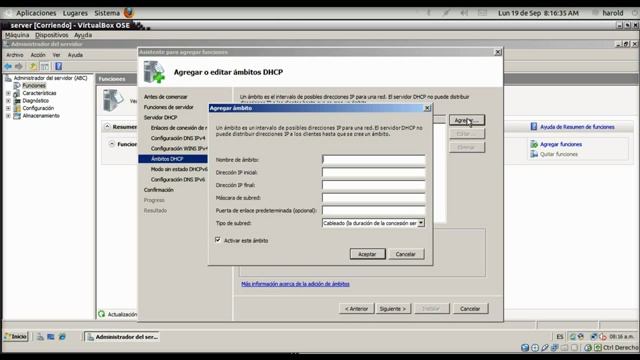Click the Dirección IP final input field
Image resolution: width=640 pixels, height=360 pixels.
coord(373,185)
